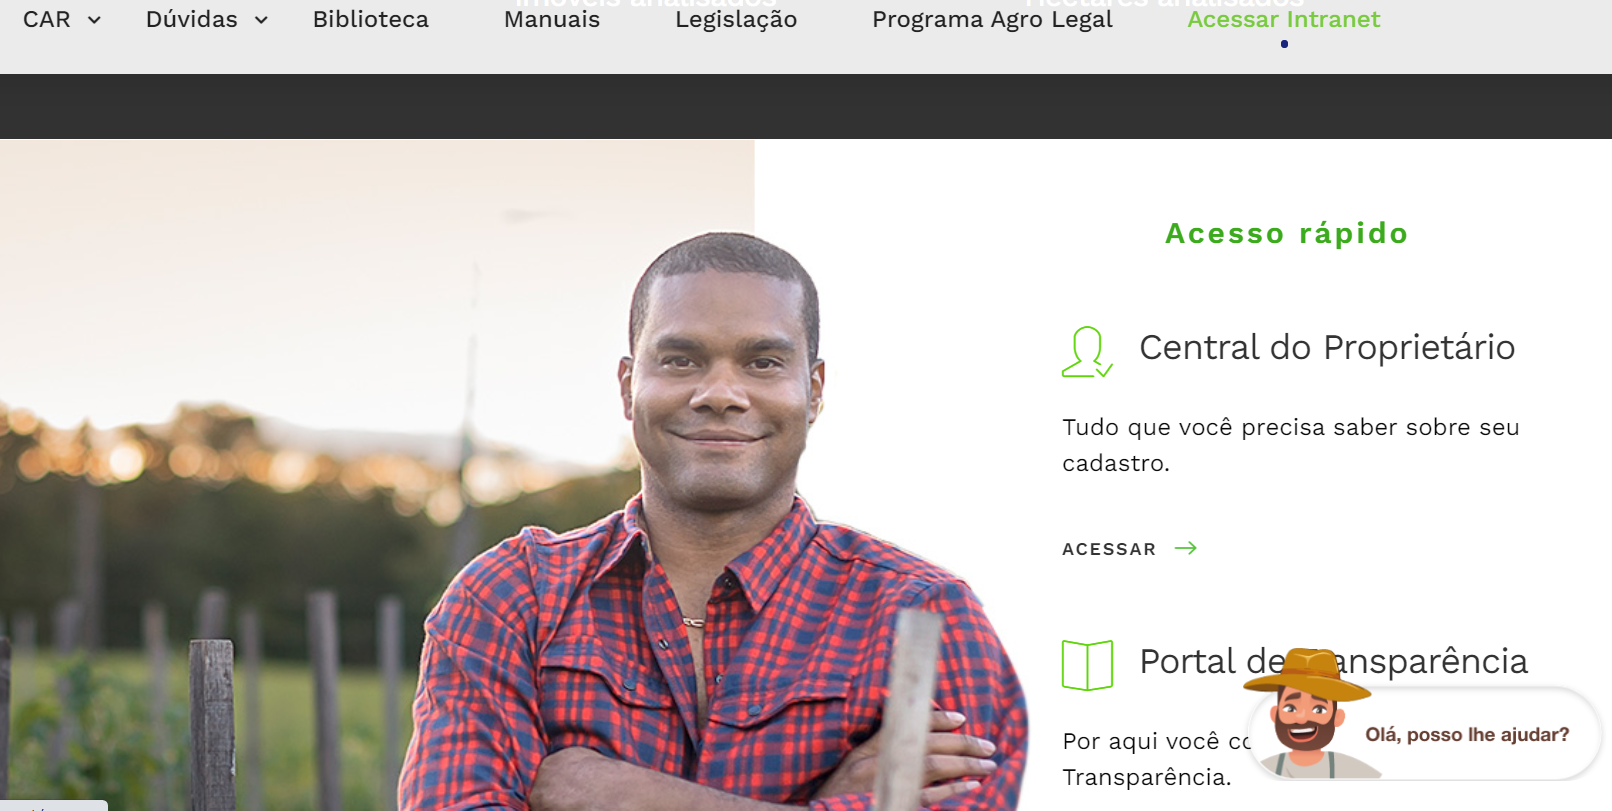Click the Central do Proprietário user icon
1612x811 pixels.
[1087, 352]
